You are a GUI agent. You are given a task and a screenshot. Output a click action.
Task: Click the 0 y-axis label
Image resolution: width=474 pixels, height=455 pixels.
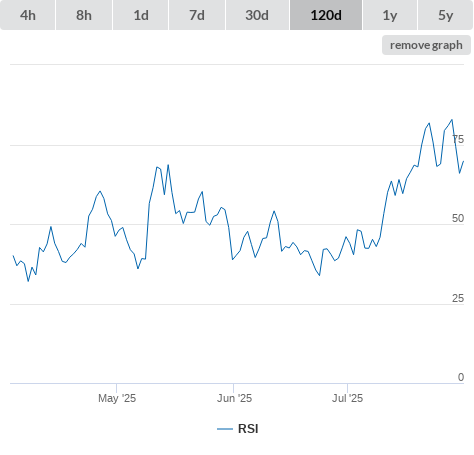461,377
